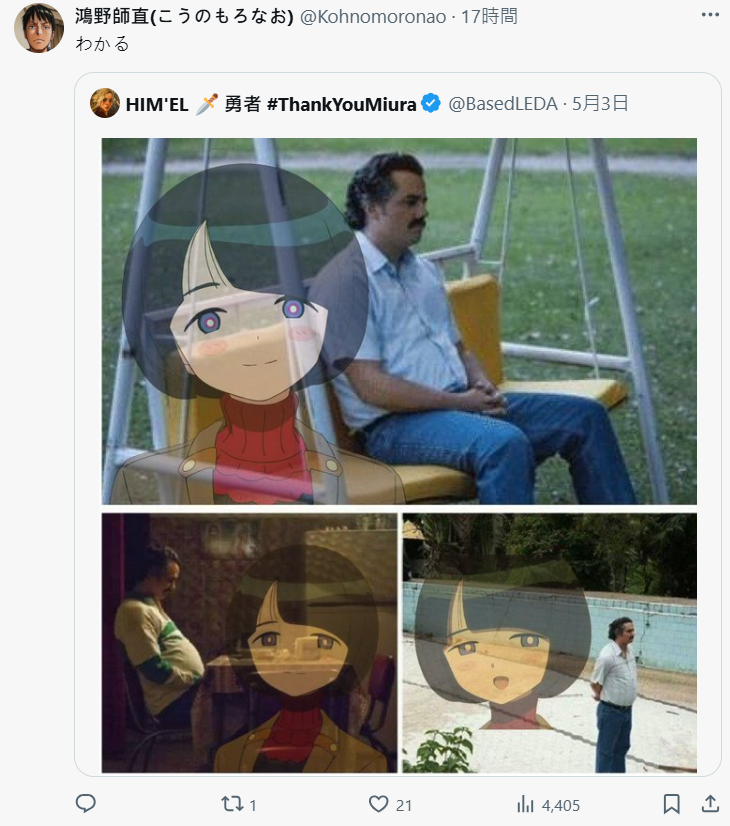
Task: Click the 4,405 view count
Action: 560,804
